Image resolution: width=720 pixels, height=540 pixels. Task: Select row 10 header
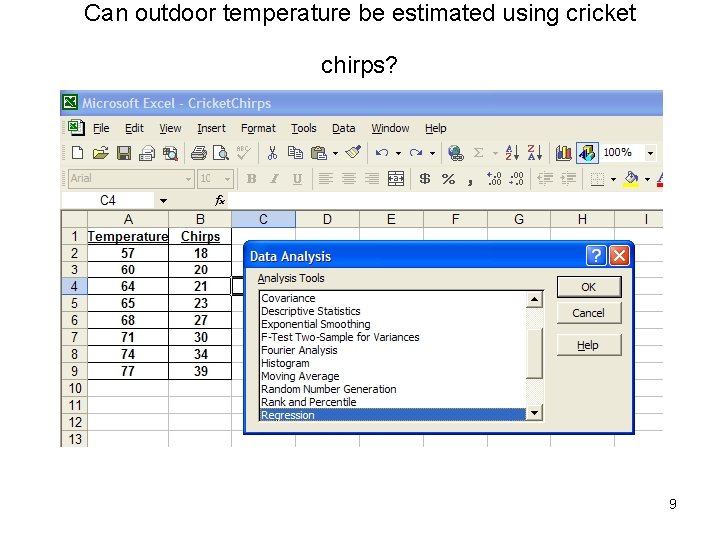coord(74,388)
